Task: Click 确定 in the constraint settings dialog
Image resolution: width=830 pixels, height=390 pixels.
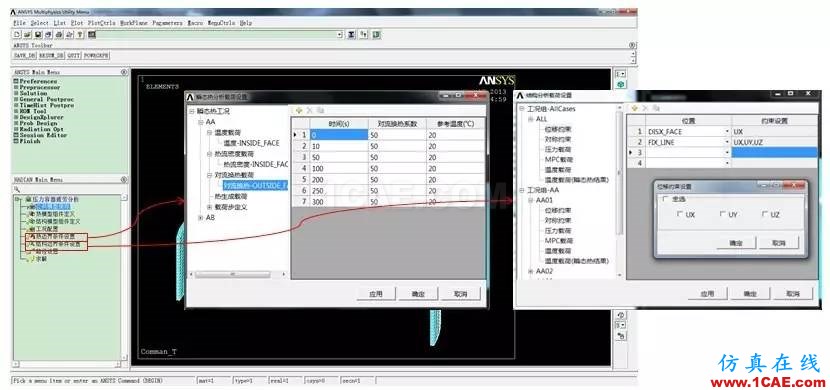Action: (x=736, y=243)
